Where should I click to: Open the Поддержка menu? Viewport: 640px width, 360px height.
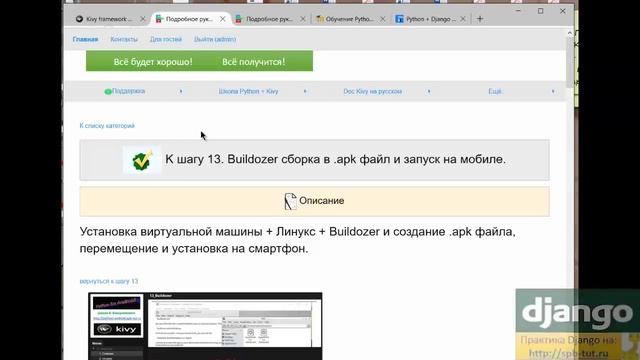pyautogui.click(x=128, y=91)
